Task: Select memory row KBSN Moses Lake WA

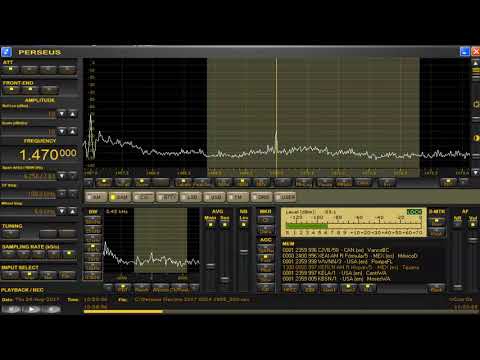Action: 336,279
